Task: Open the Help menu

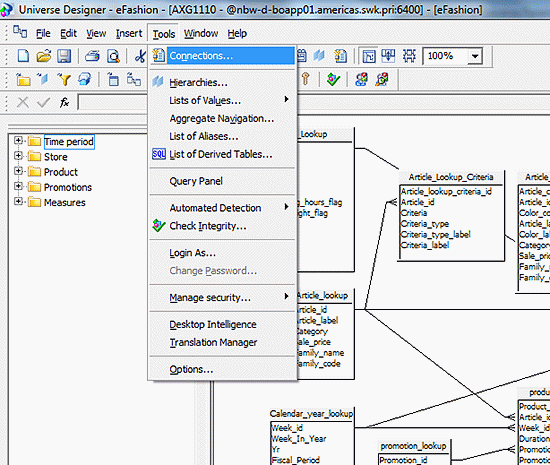Action: 237,33
